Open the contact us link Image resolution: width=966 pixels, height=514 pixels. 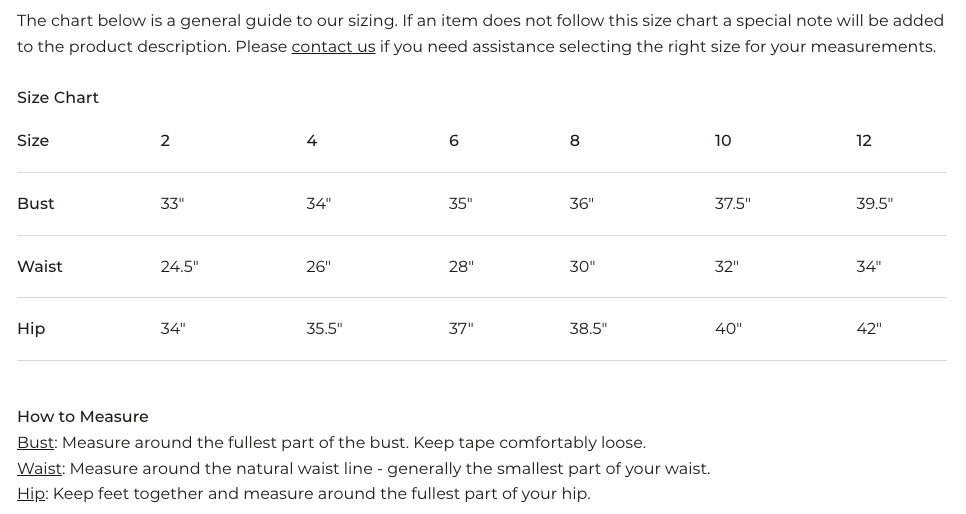pos(333,47)
